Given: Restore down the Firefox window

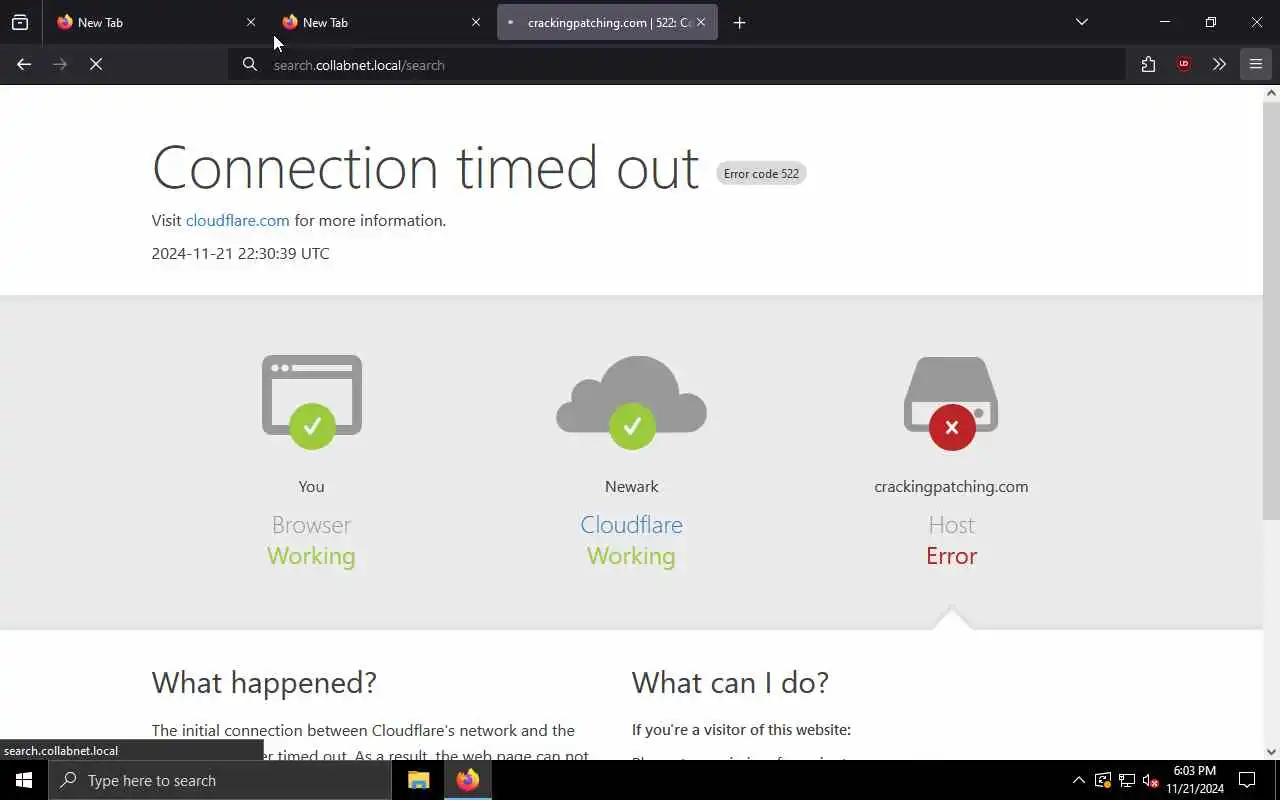Looking at the screenshot, I should point(1211,22).
